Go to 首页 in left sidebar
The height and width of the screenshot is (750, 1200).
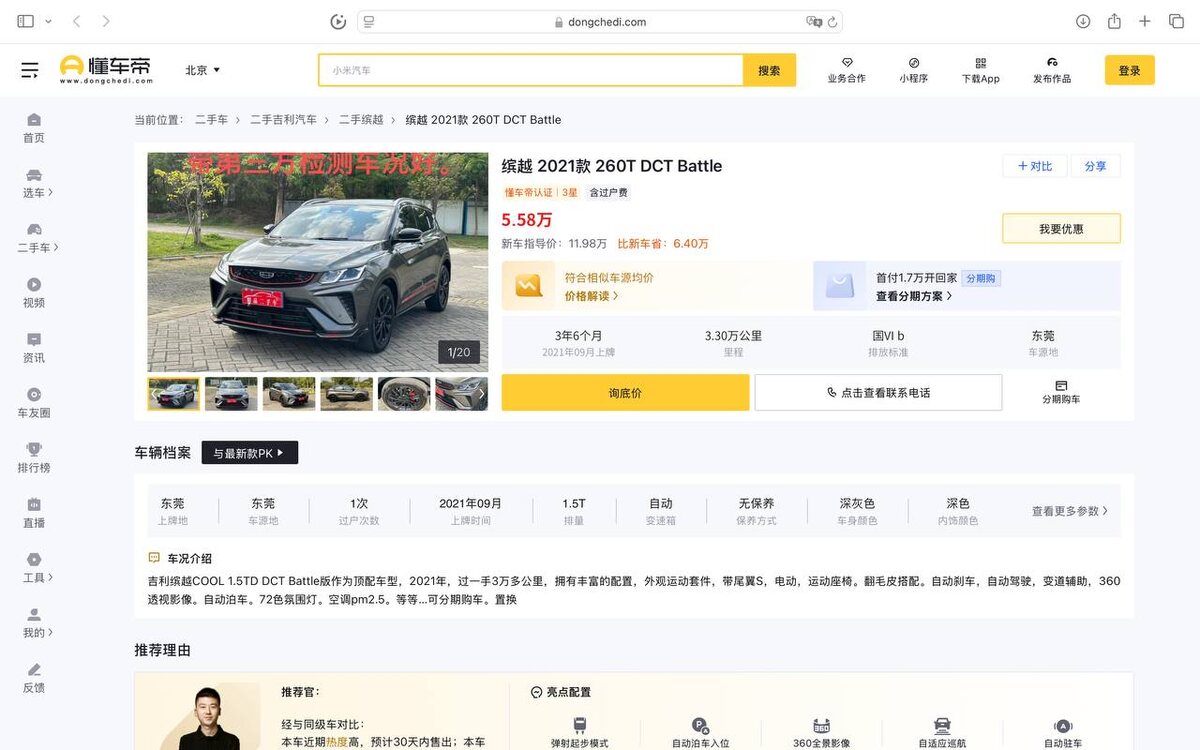click(34, 128)
